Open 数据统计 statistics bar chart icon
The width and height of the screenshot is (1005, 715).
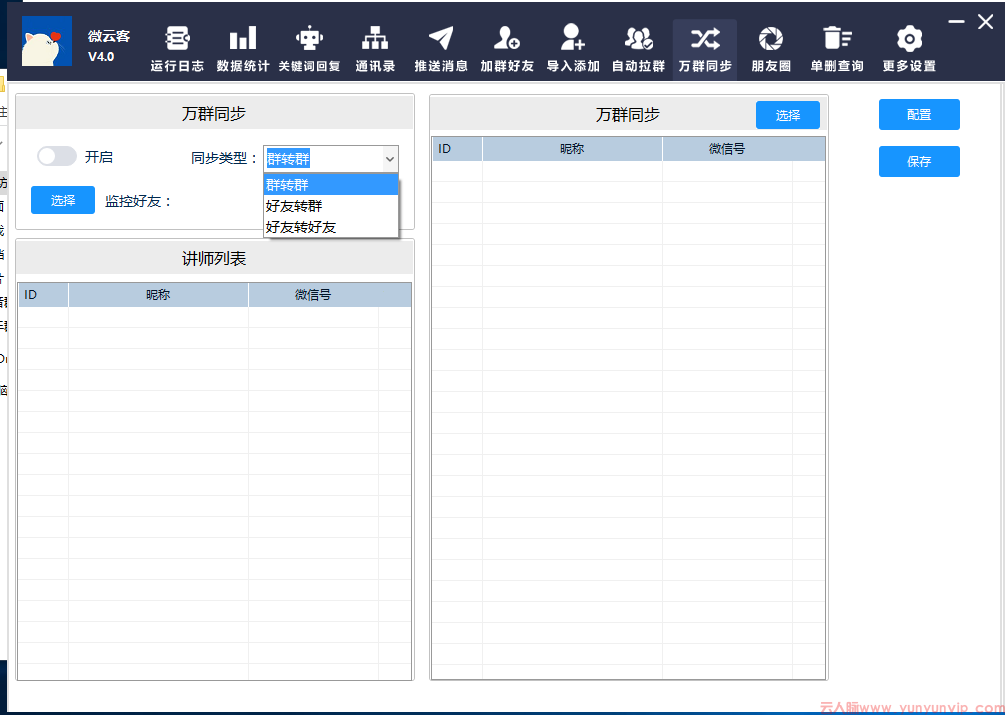click(x=242, y=40)
